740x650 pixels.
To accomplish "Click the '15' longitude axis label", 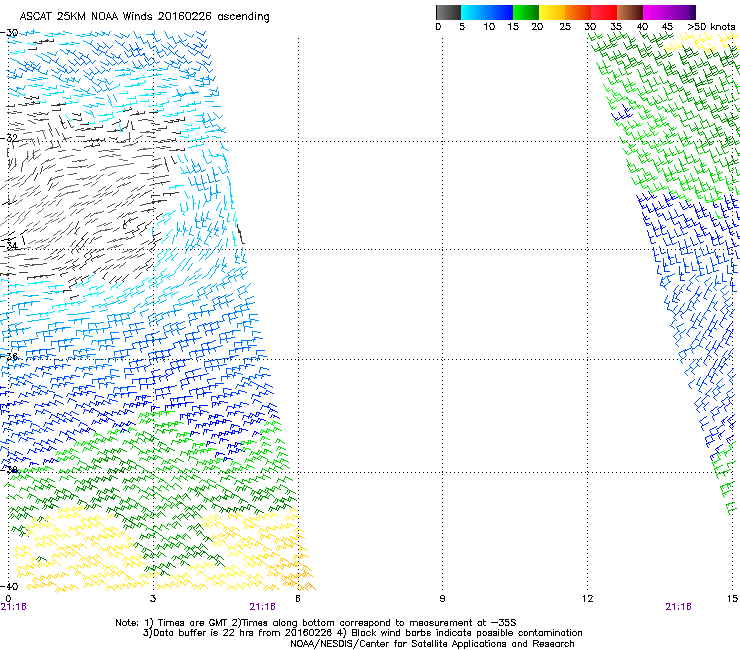I will [732, 599].
